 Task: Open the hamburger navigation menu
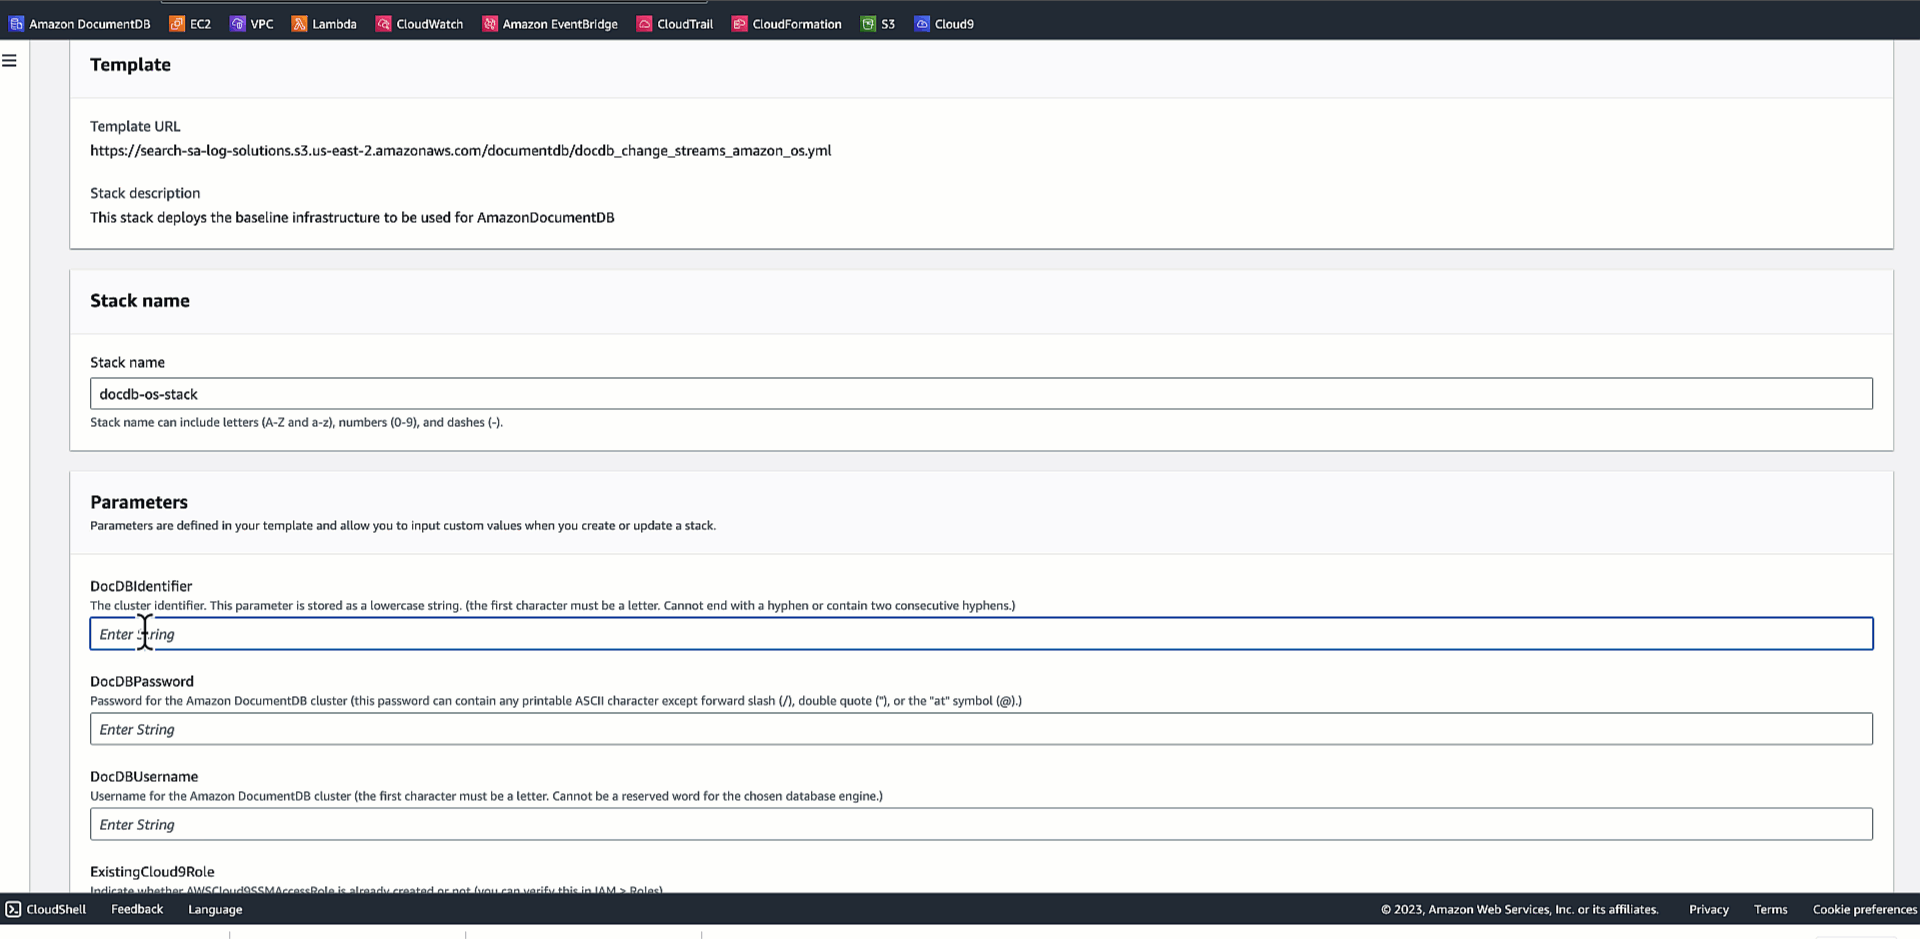click(x=10, y=61)
